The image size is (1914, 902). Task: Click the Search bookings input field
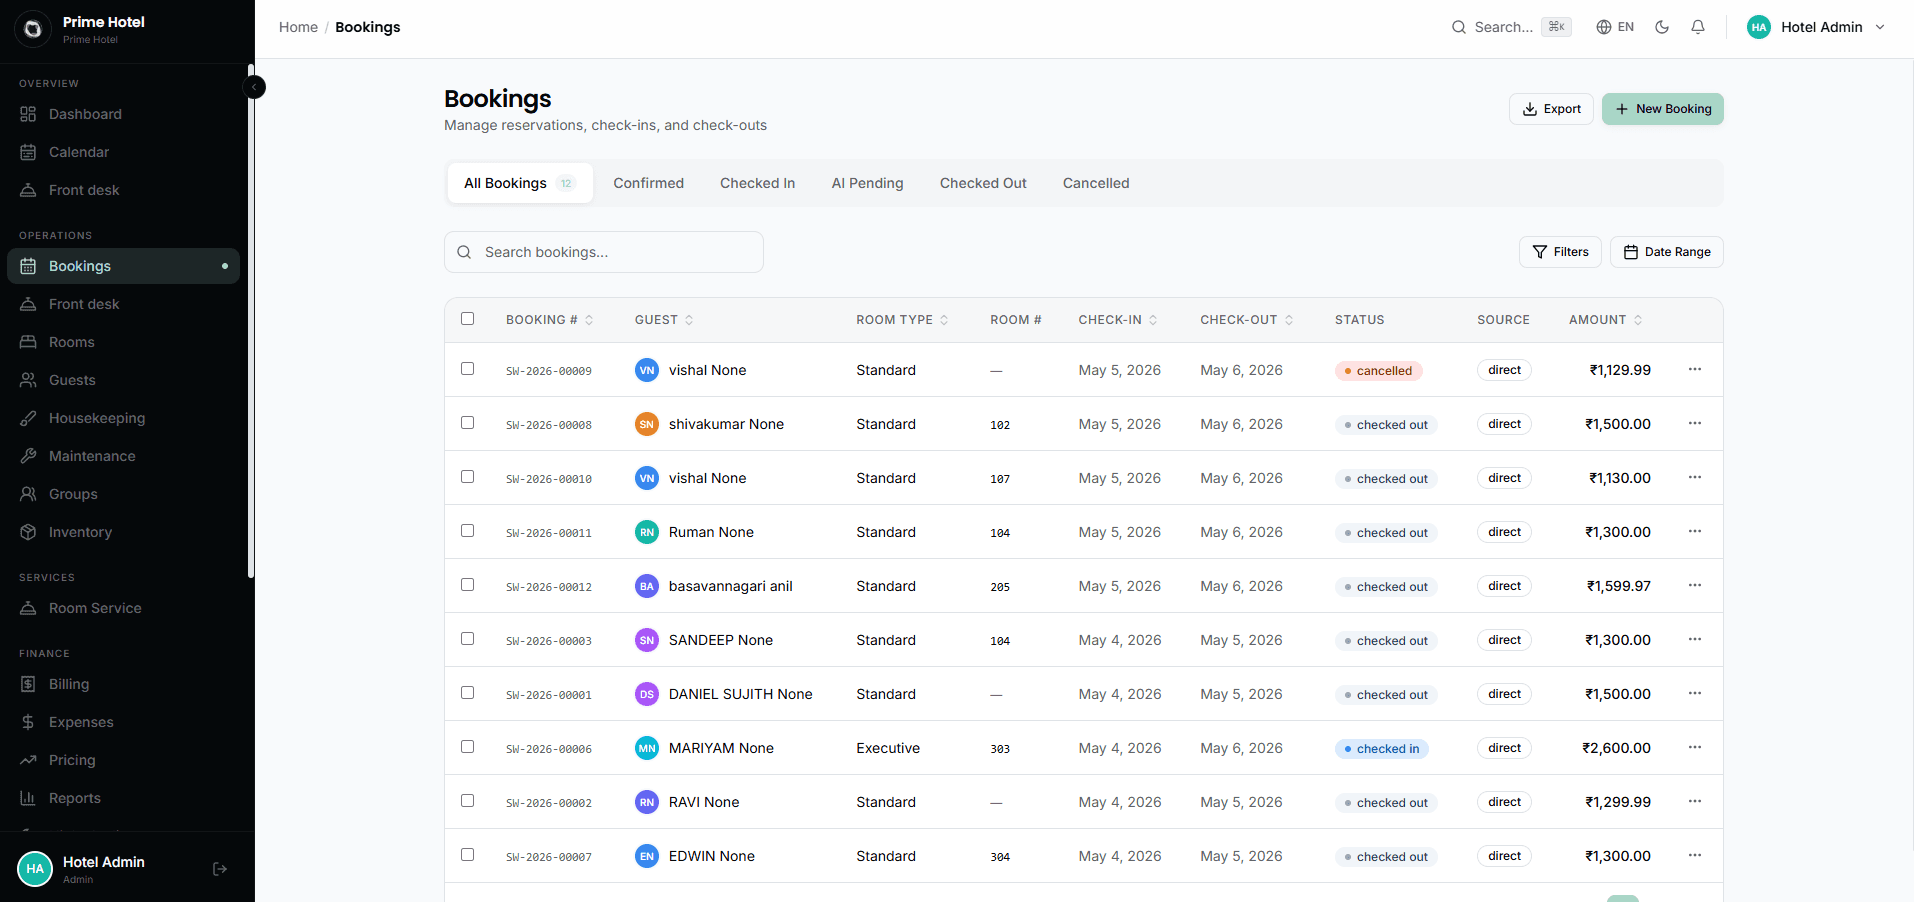coord(604,252)
